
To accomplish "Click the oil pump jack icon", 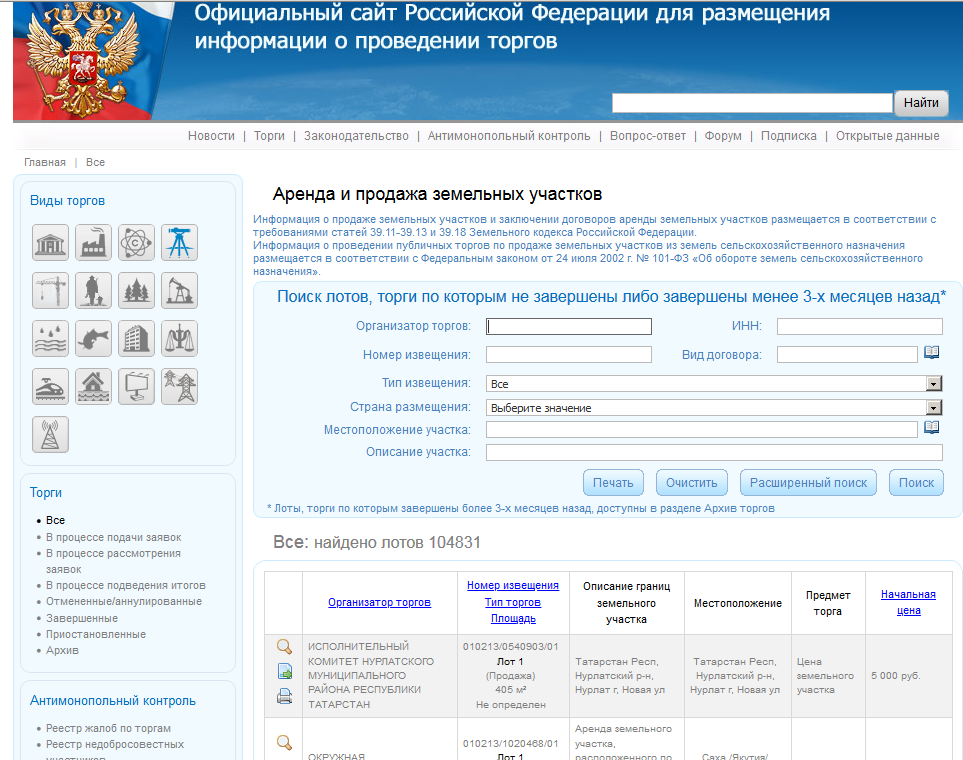I will 180,290.
